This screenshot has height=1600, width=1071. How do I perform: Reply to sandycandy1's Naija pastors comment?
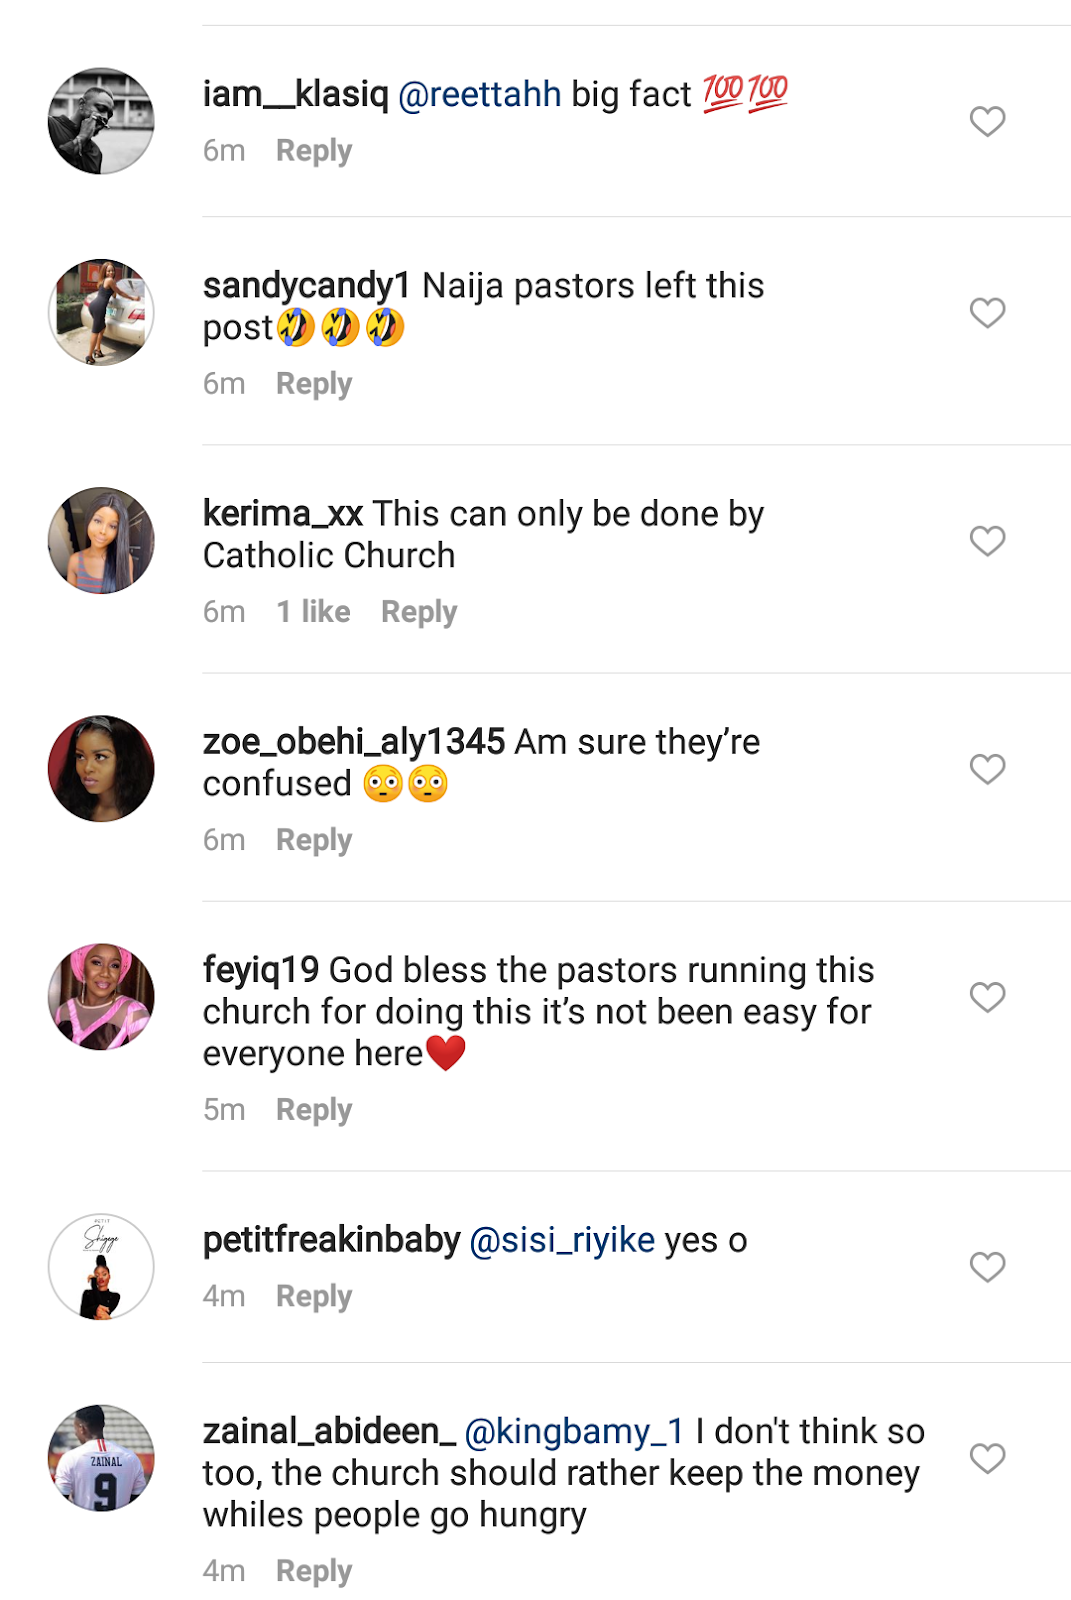(x=314, y=384)
